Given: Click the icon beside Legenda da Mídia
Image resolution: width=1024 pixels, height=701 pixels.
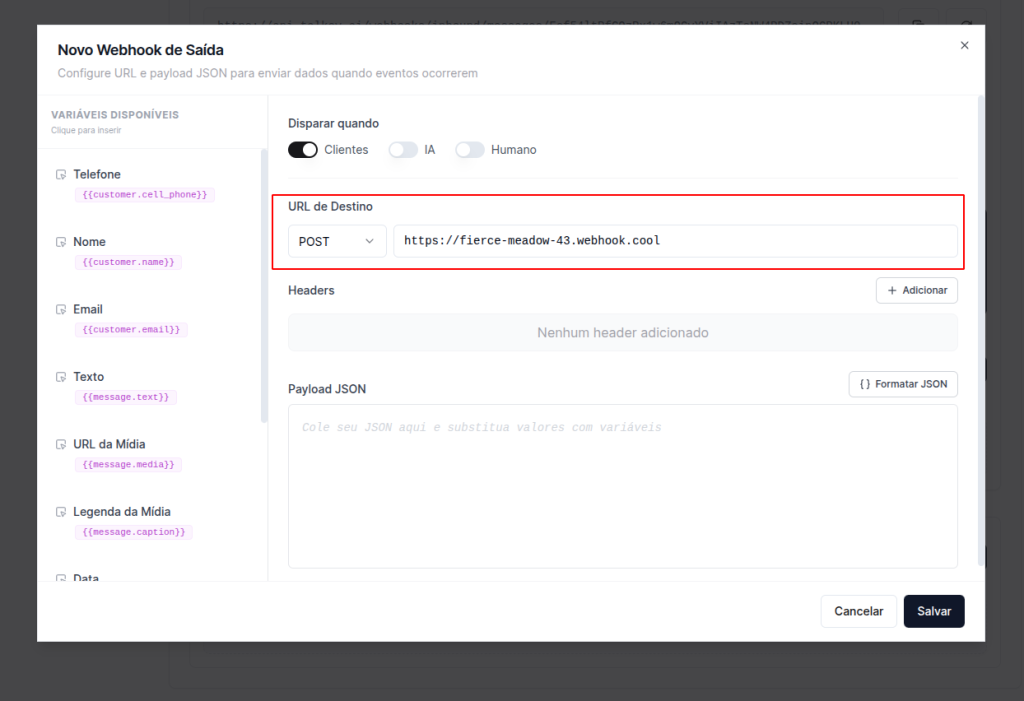Looking at the screenshot, I should click(61, 512).
